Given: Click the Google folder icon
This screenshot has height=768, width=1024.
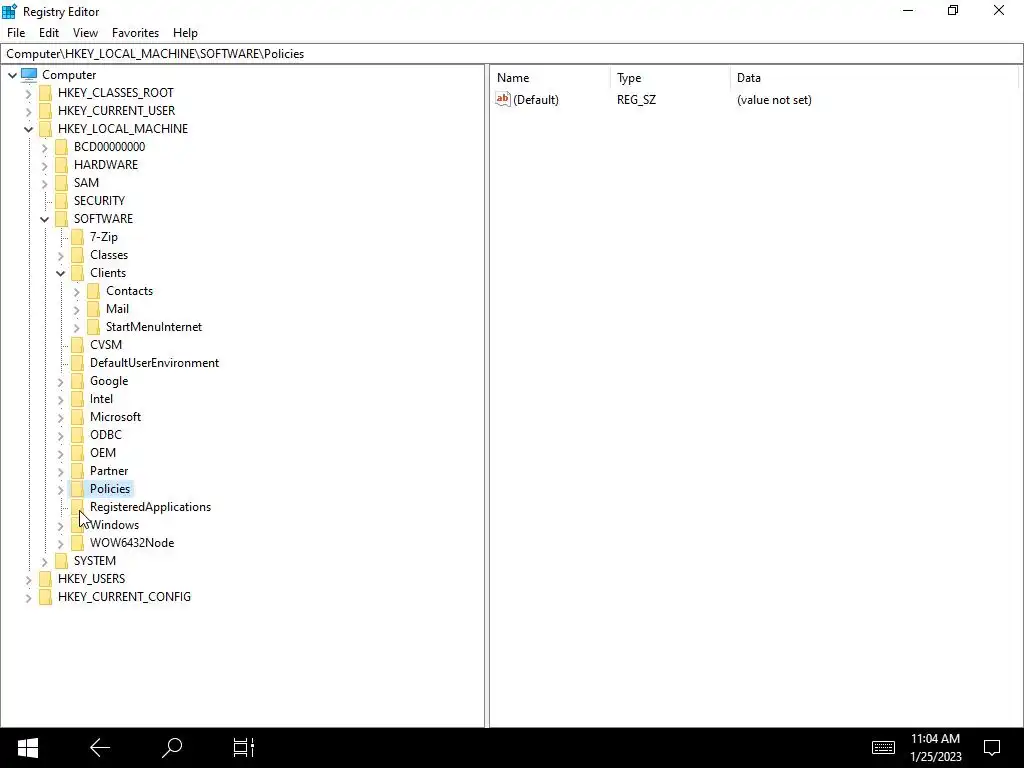Looking at the screenshot, I should [x=78, y=381].
